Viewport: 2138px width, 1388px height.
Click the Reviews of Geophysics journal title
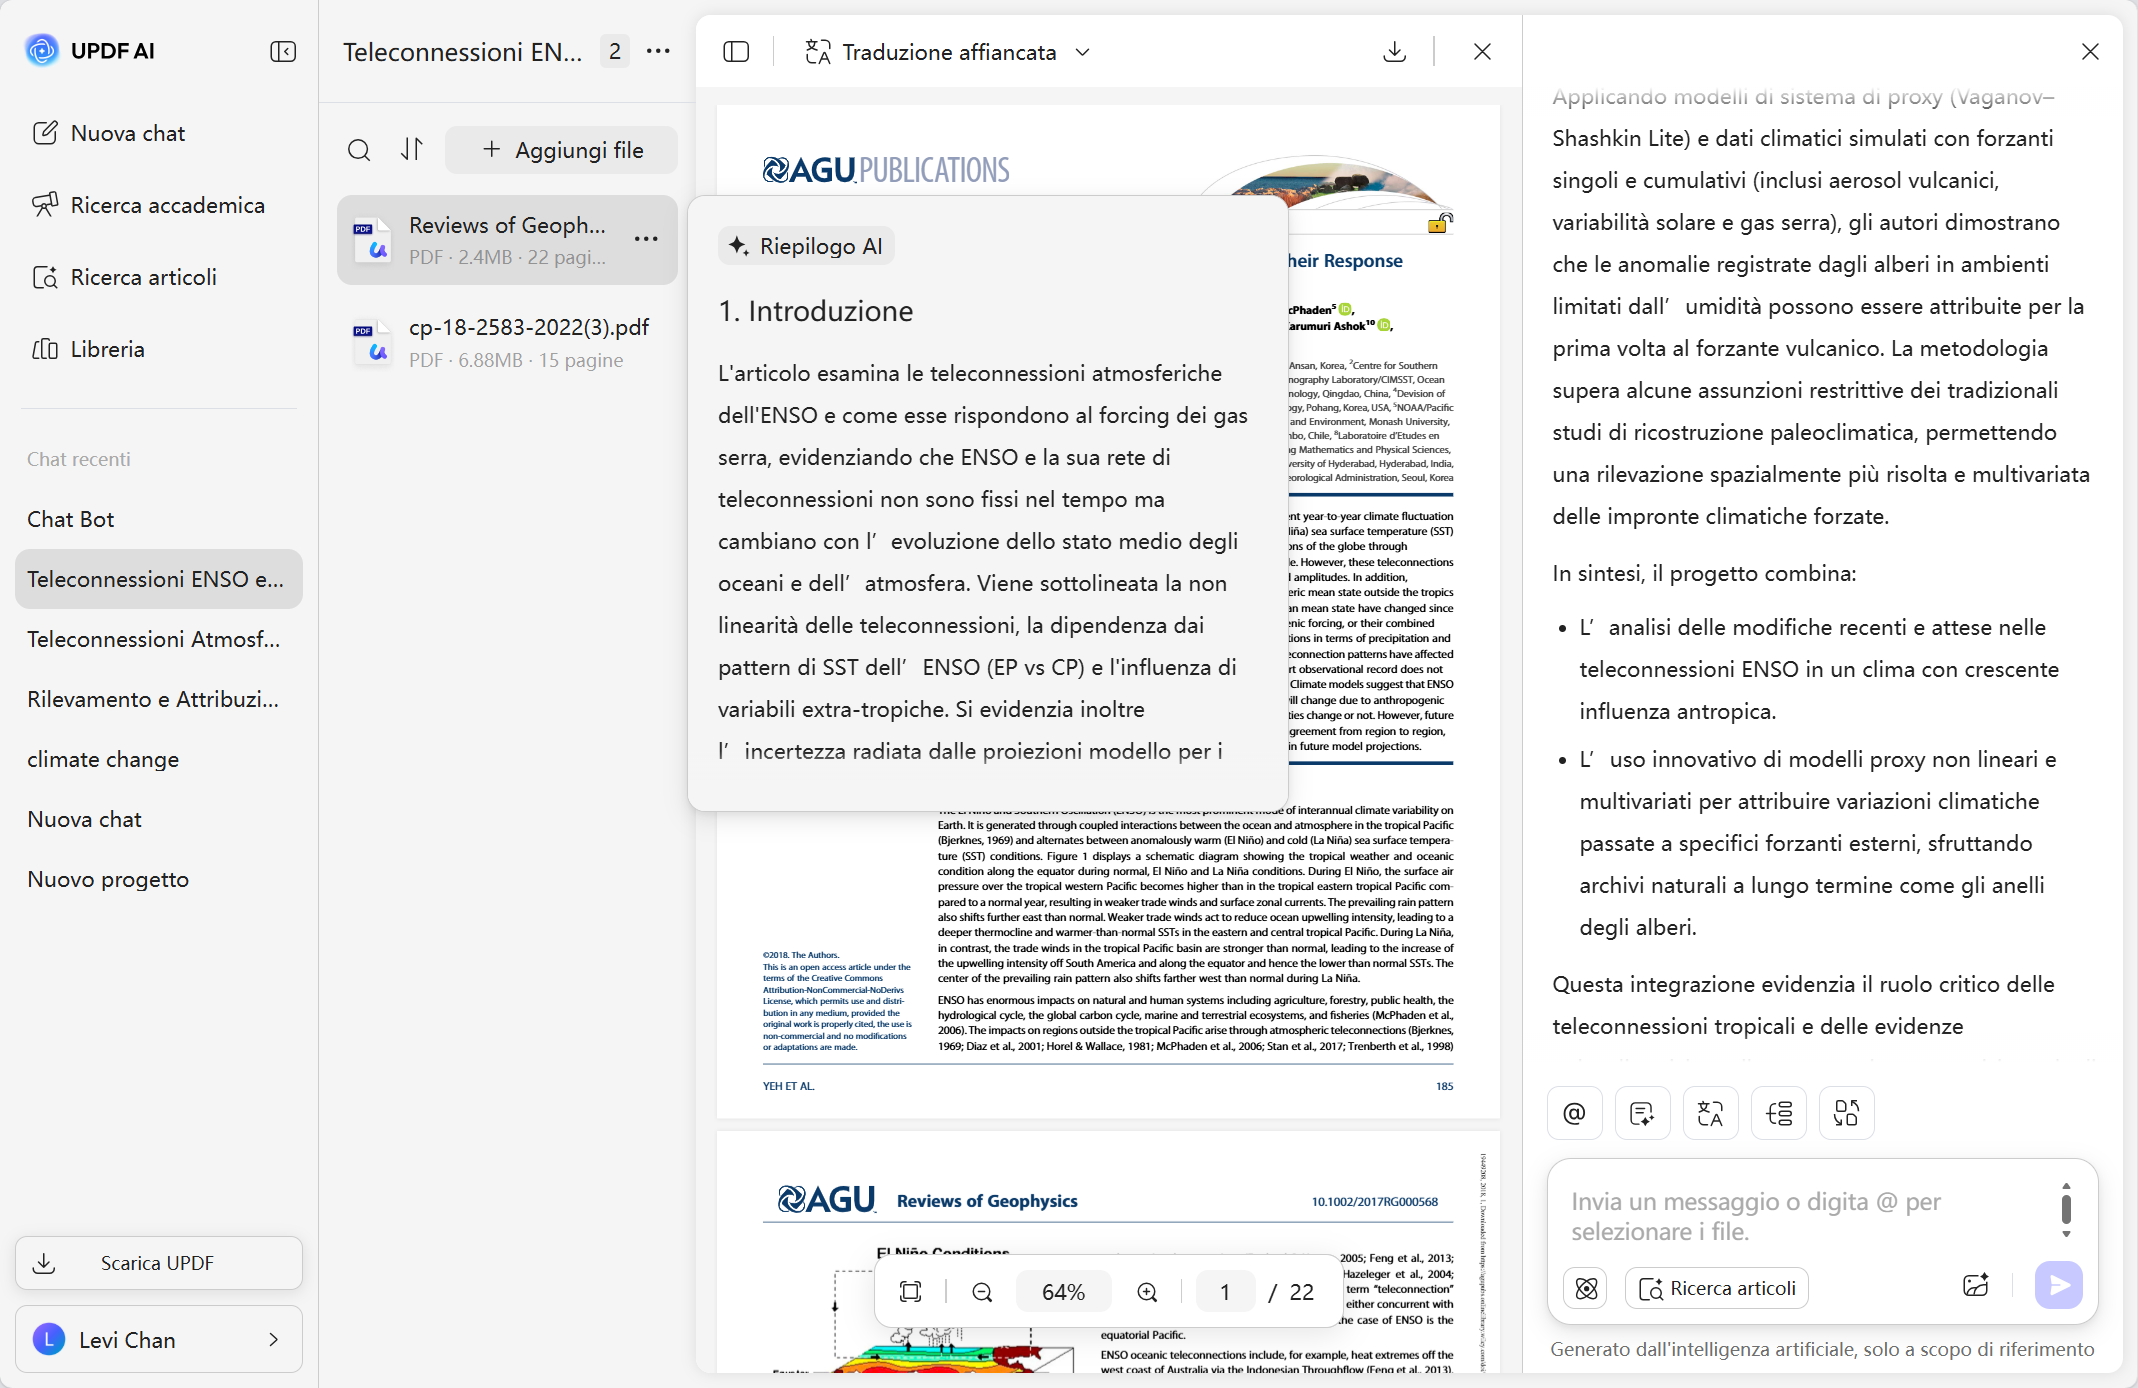click(987, 1201)
